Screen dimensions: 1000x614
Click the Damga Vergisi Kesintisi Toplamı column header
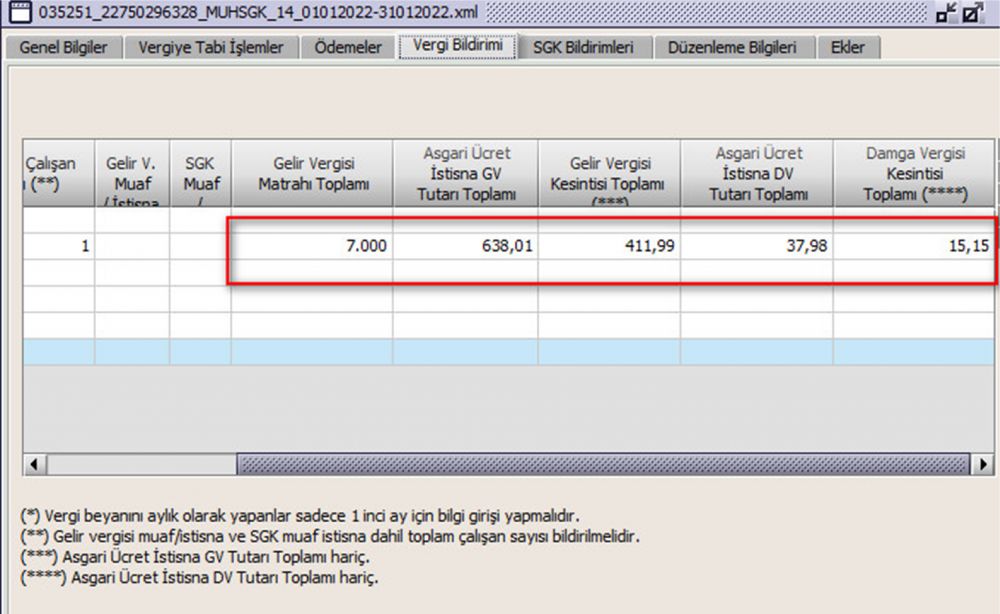[x=914, y=174]
